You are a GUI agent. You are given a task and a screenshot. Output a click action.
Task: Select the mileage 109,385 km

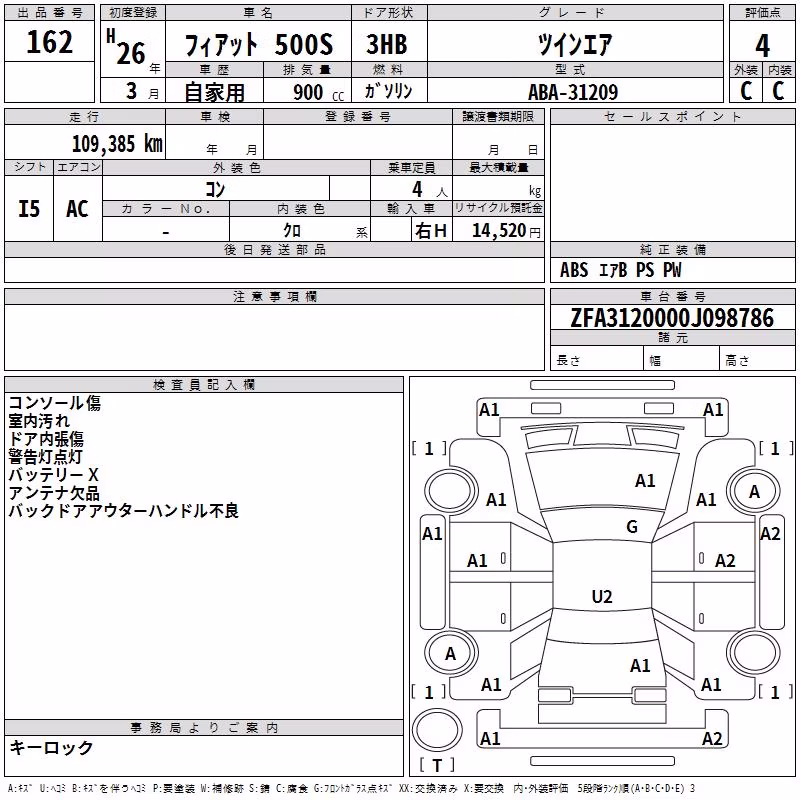[x=117, y=144]
